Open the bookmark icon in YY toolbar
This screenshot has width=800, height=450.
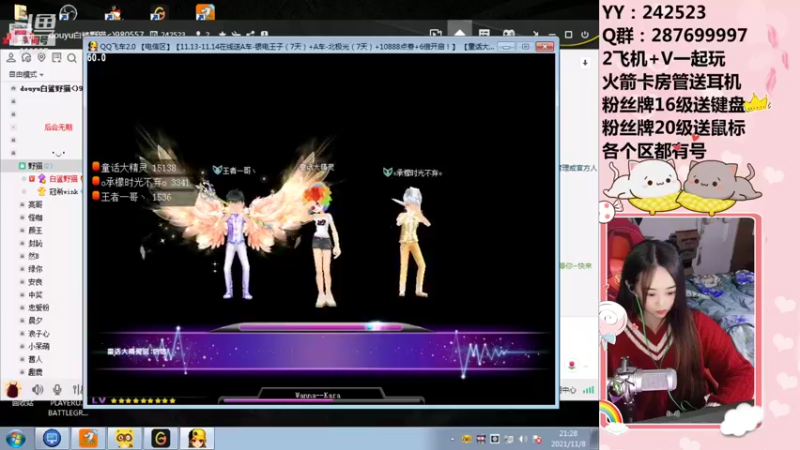click(57, 58)
